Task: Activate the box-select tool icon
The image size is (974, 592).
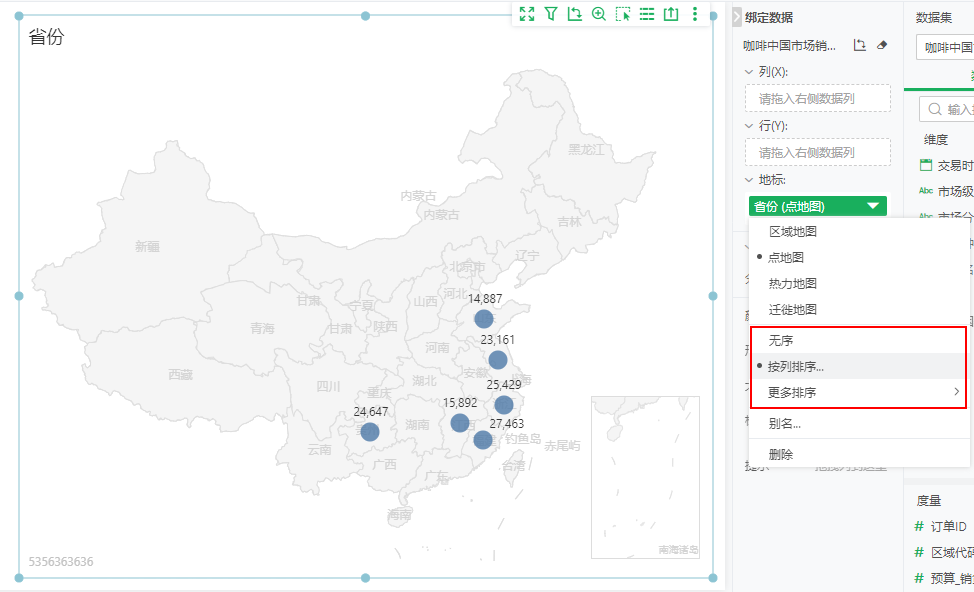Action: pyautogui.click(x=623, y=14)
